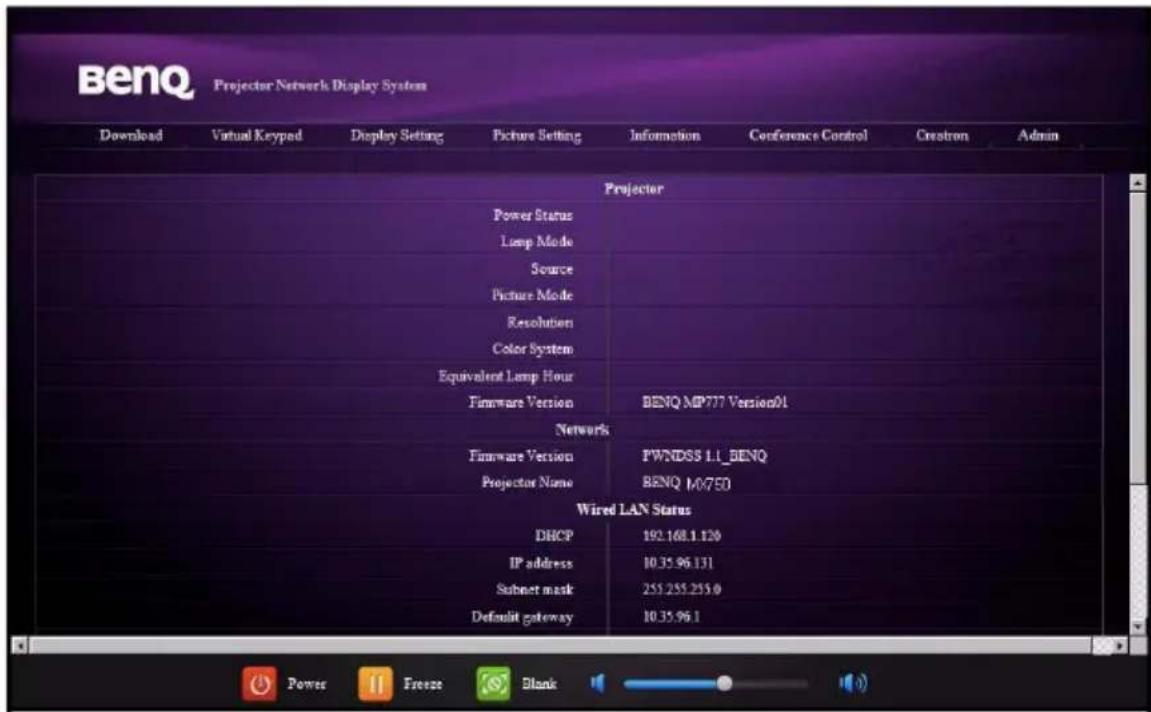Screen dimensions: 1151x712
Task: Open the Information tab
Action: point(664,136)
